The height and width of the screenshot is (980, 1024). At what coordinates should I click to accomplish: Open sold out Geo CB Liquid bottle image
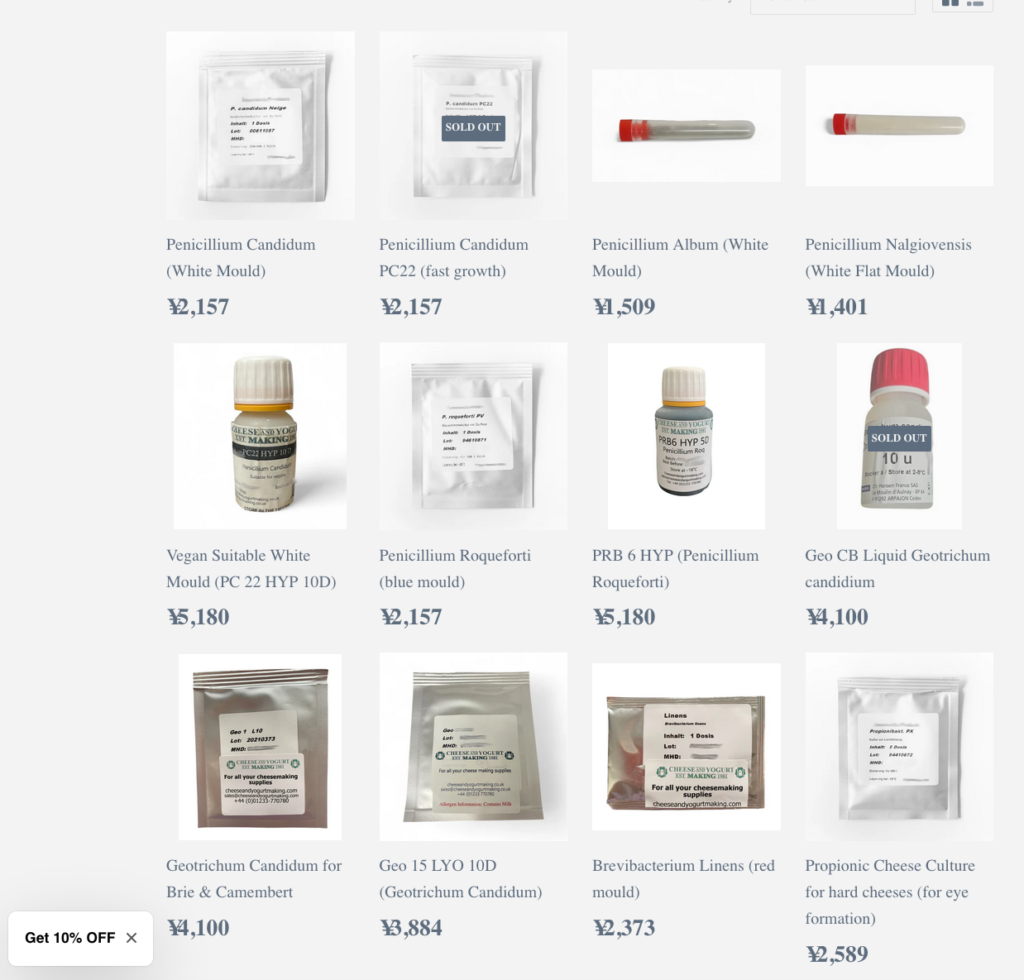point(899,436)
